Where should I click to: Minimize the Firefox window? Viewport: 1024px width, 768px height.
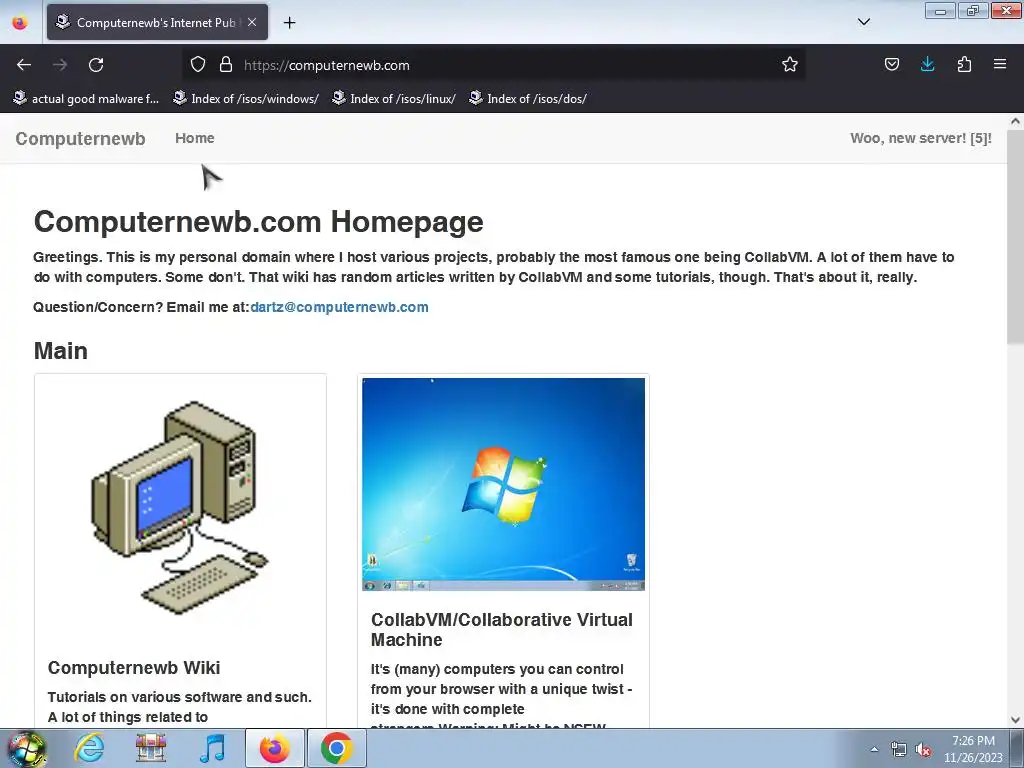940,10
